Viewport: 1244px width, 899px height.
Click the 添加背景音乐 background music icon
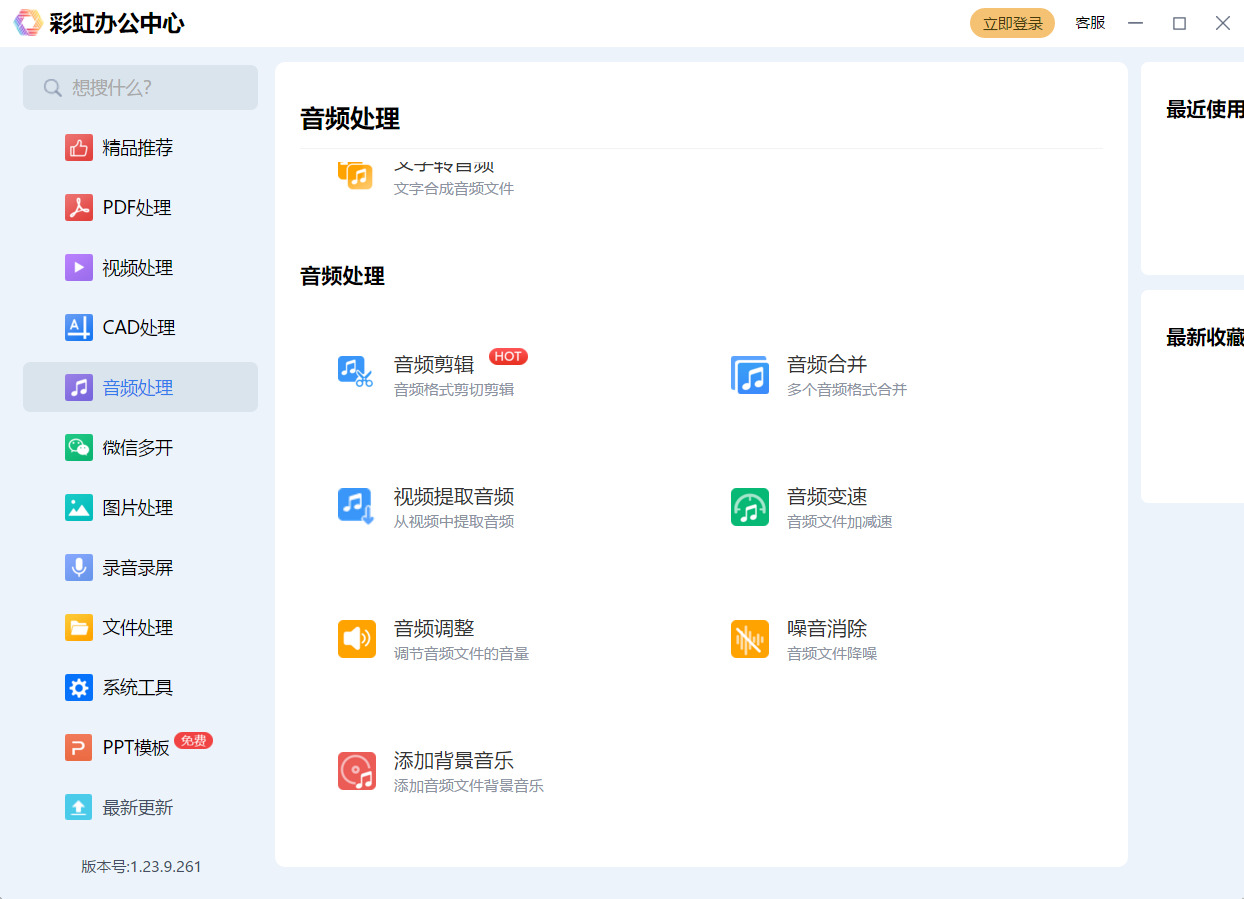(356, 771)
